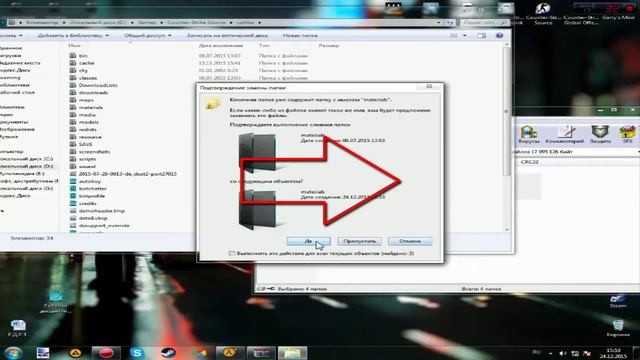The image size is (640, 360).
Task: Click the volume icon in system tray
Action: tap(563, 353)
